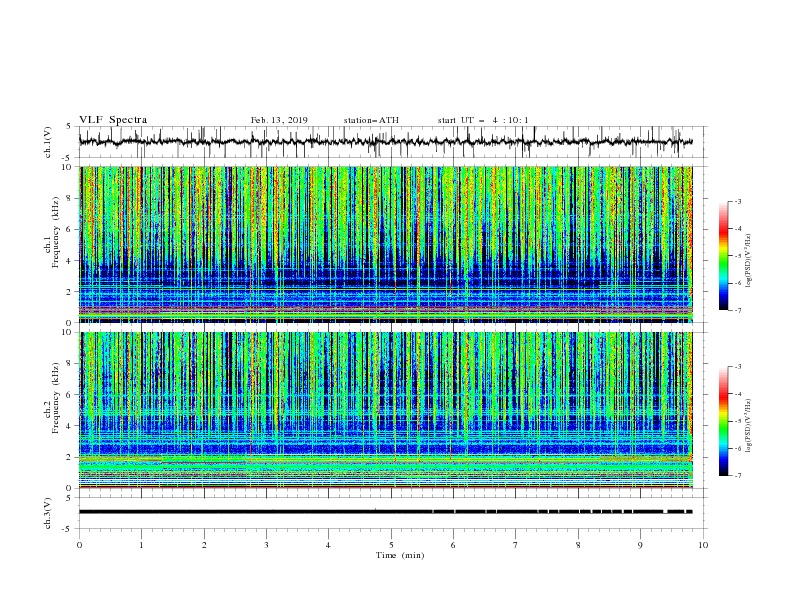Viewport: 792px width, 612px height.
Task: Click the time axis tick label '3'
Action: click(266, 545)
